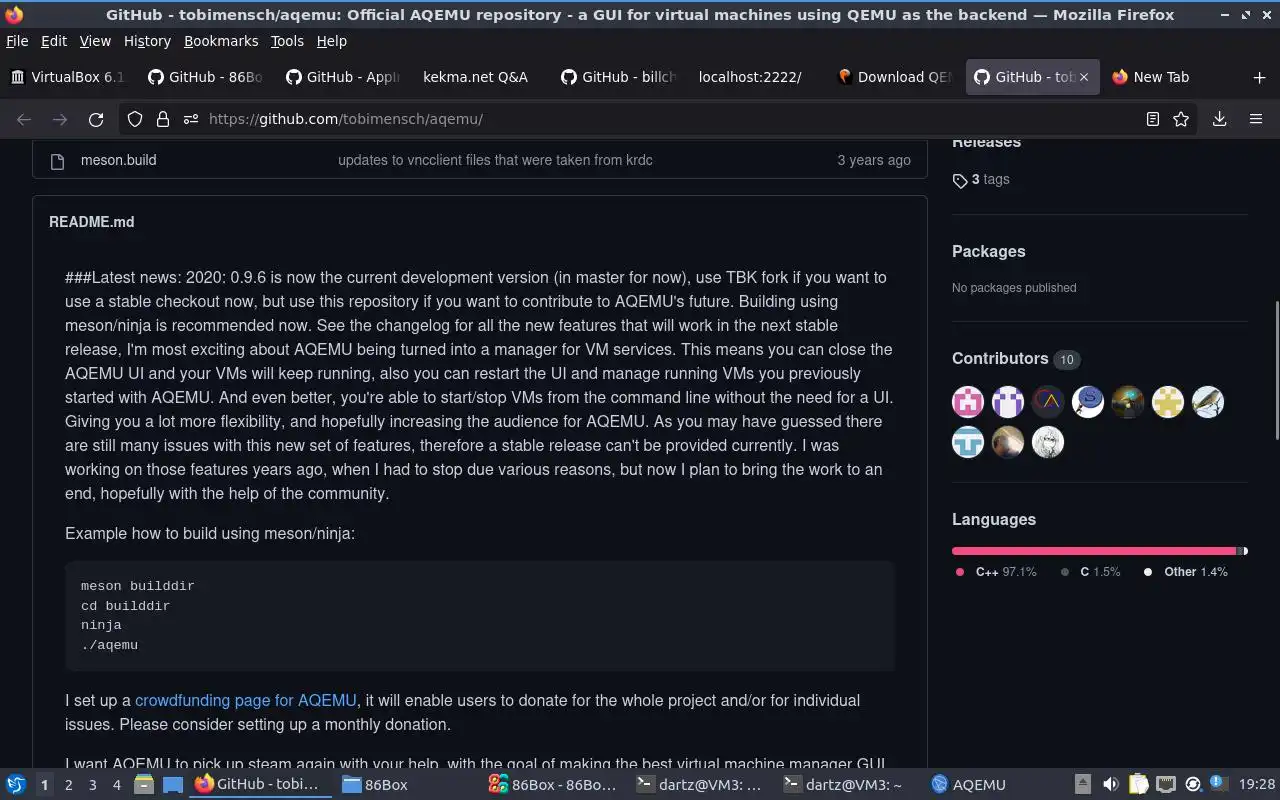Open the Help menu

[332, 41]
